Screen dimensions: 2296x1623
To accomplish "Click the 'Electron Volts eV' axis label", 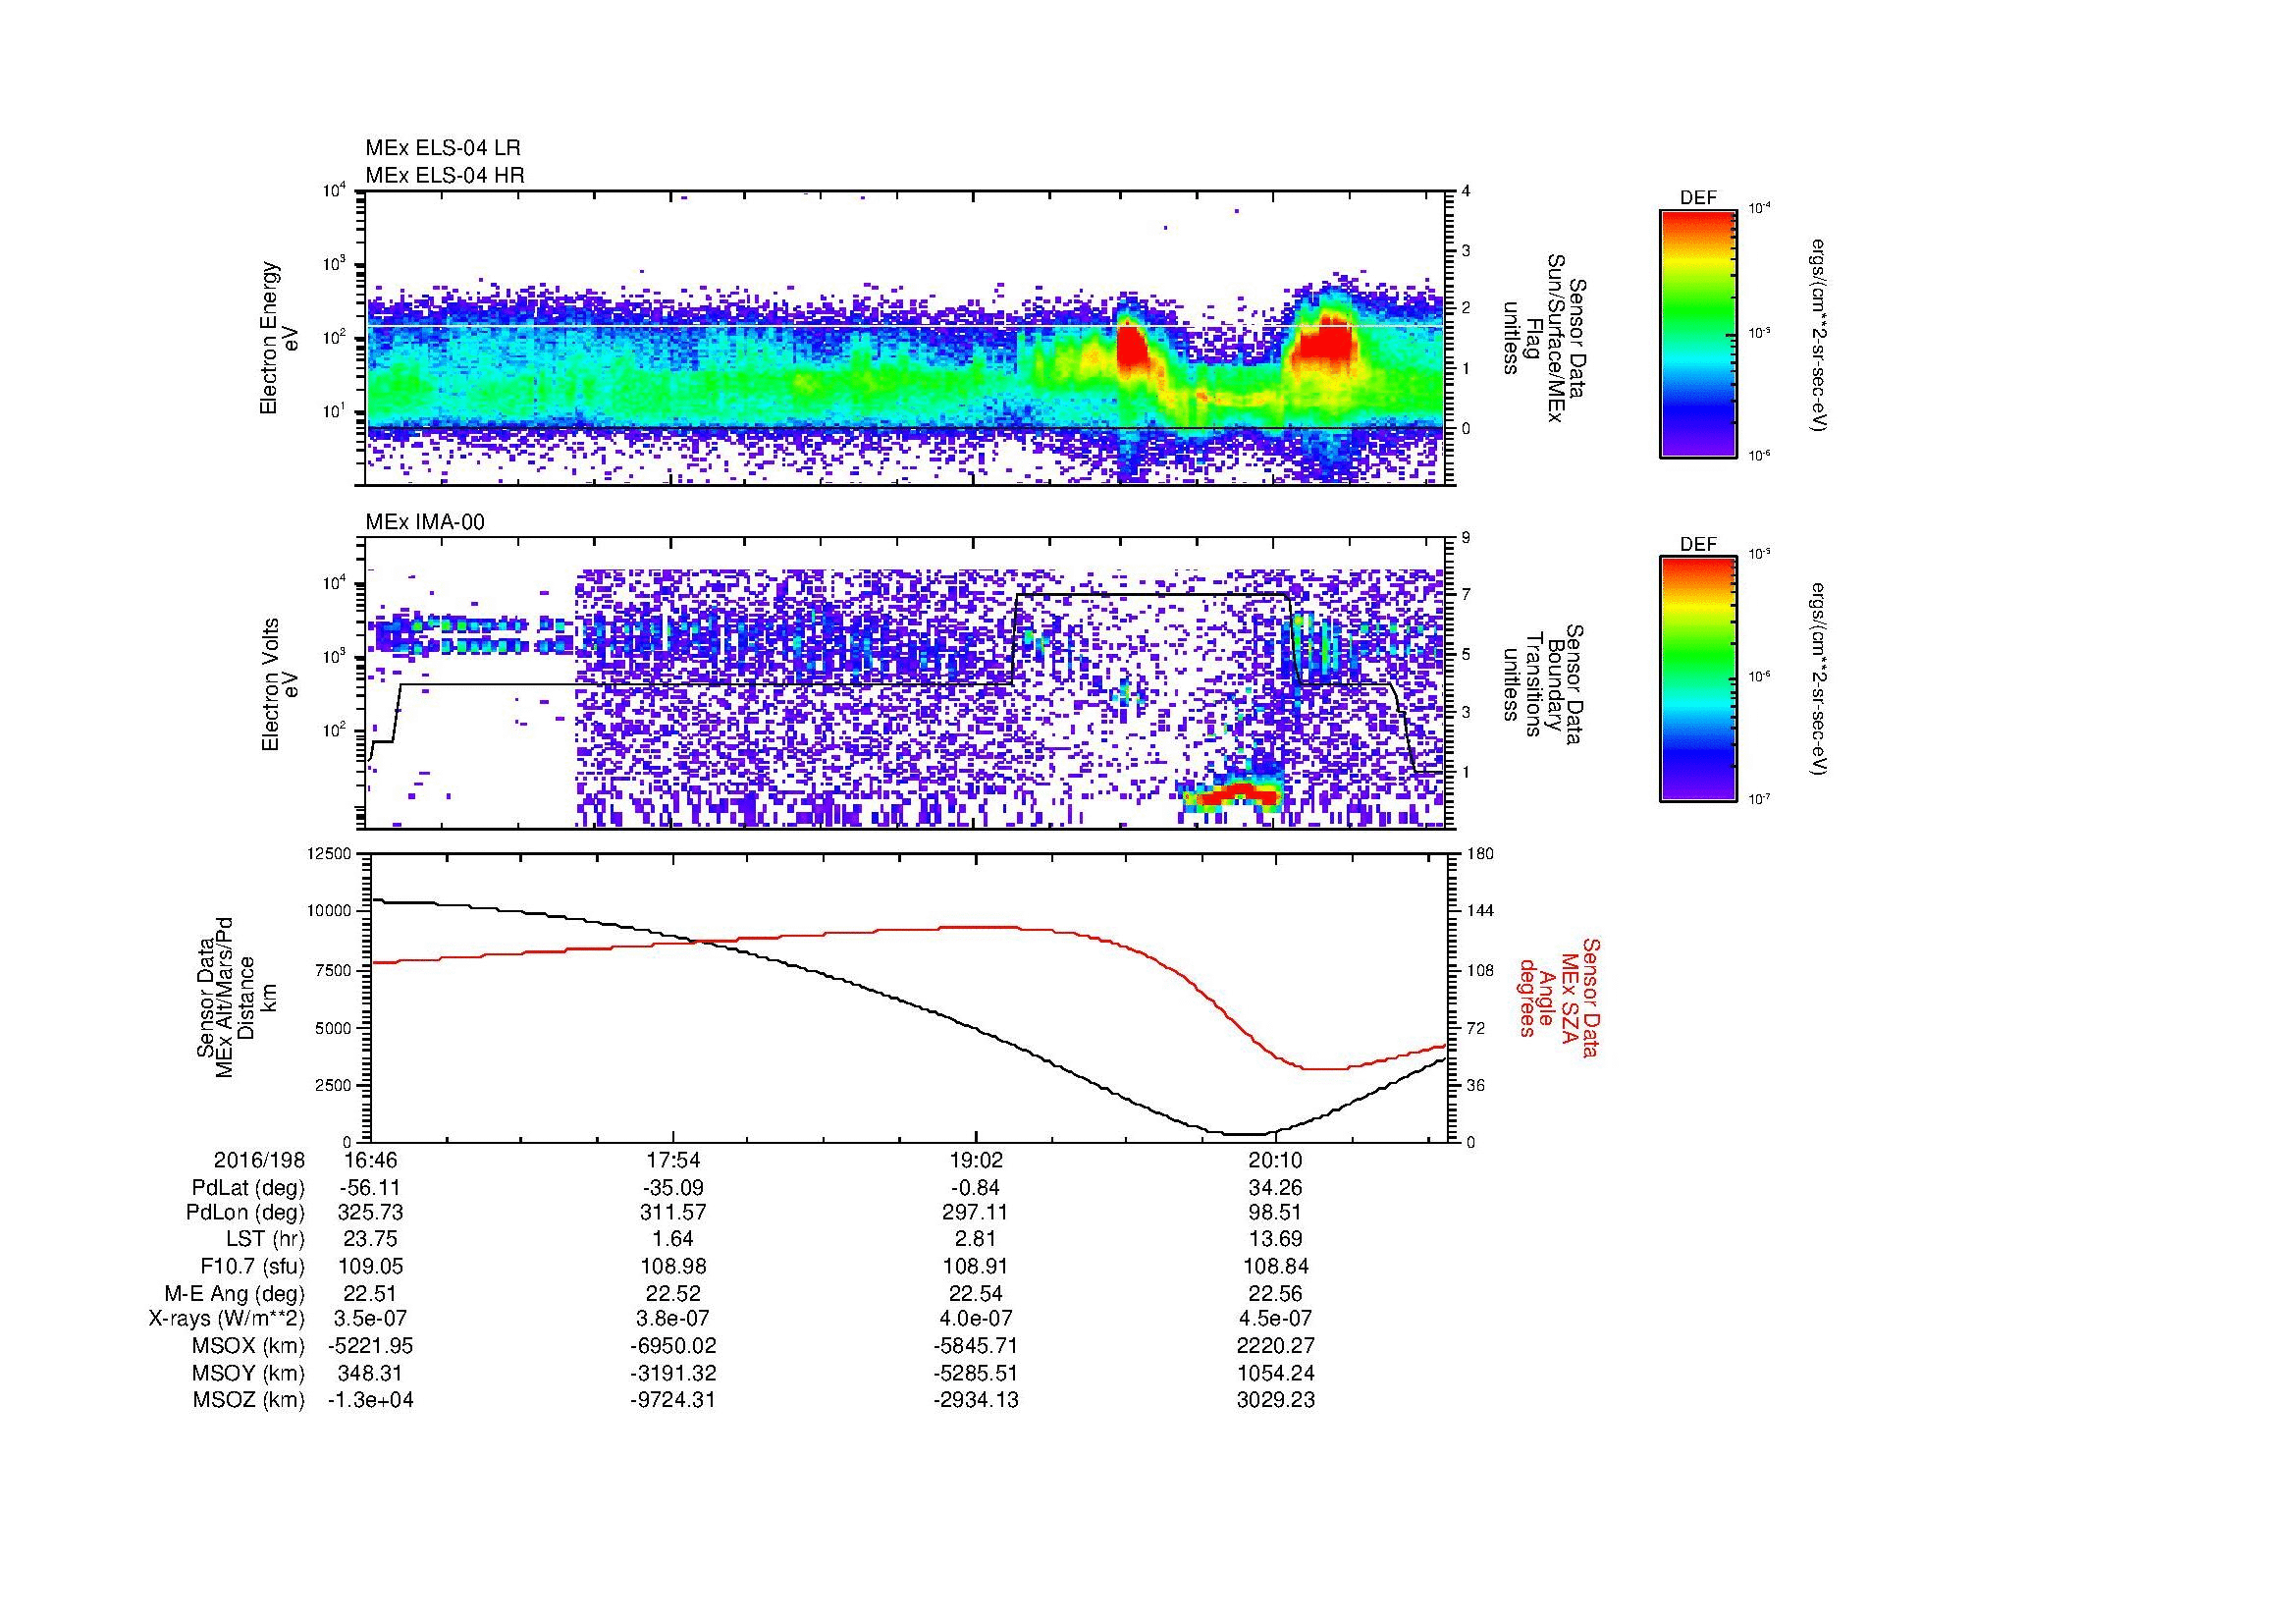I will 279,685.
